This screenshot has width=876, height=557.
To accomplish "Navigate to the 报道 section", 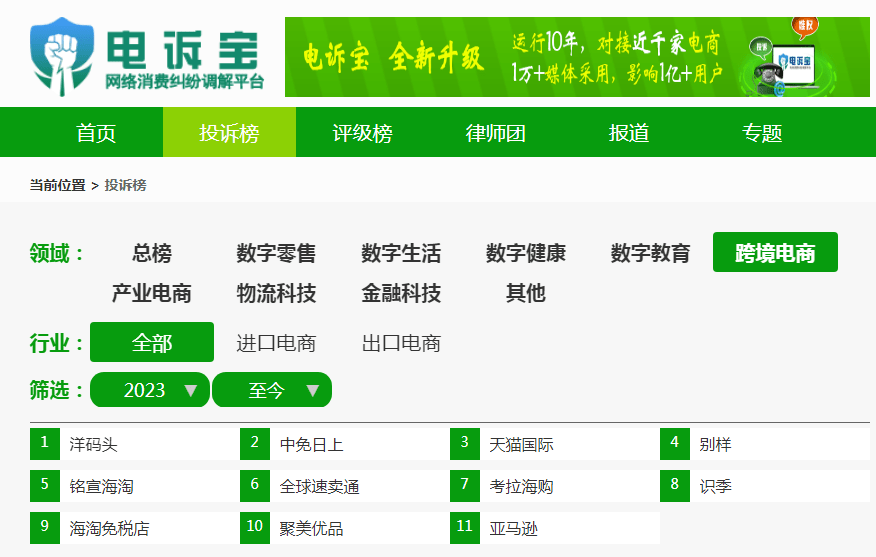I will (629, 133).
